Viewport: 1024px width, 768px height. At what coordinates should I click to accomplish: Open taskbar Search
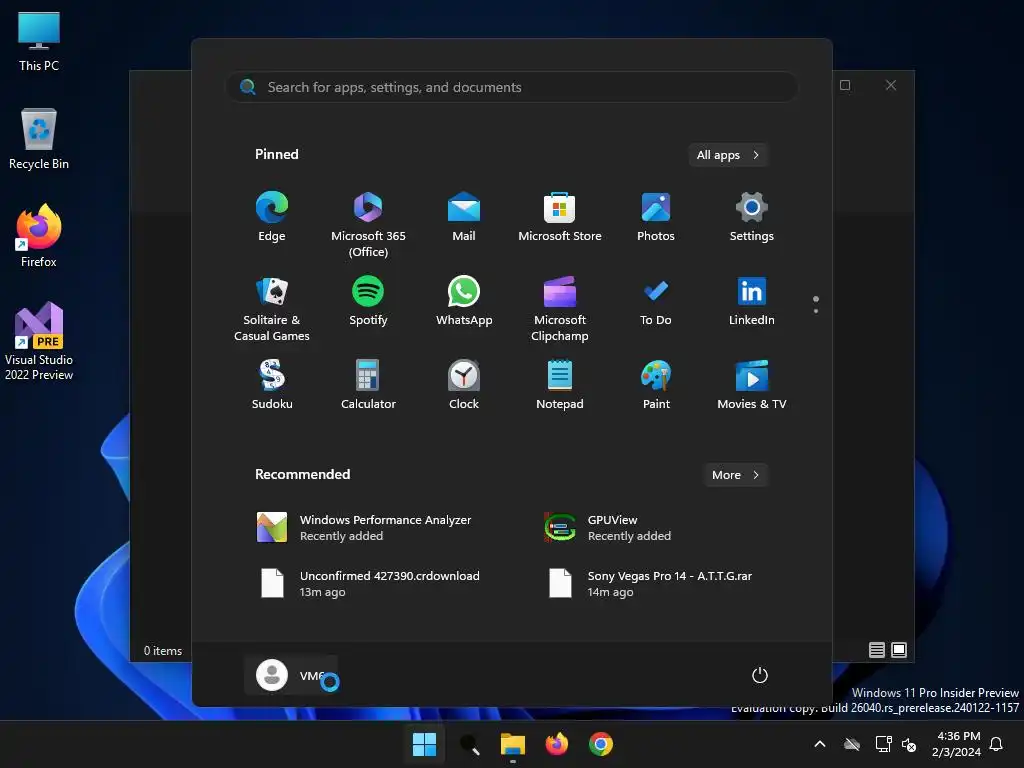click(x=469, y=744)
